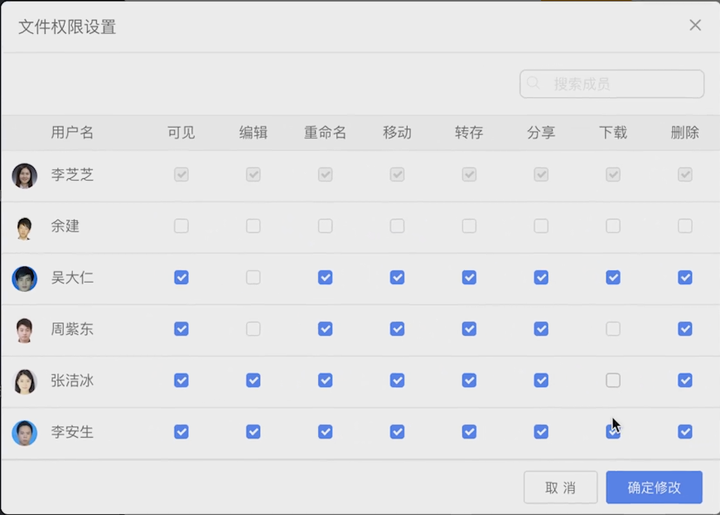Screen dimensions: 720x515
Task: Click the name 周紫东
Action: tap(72, 329)
